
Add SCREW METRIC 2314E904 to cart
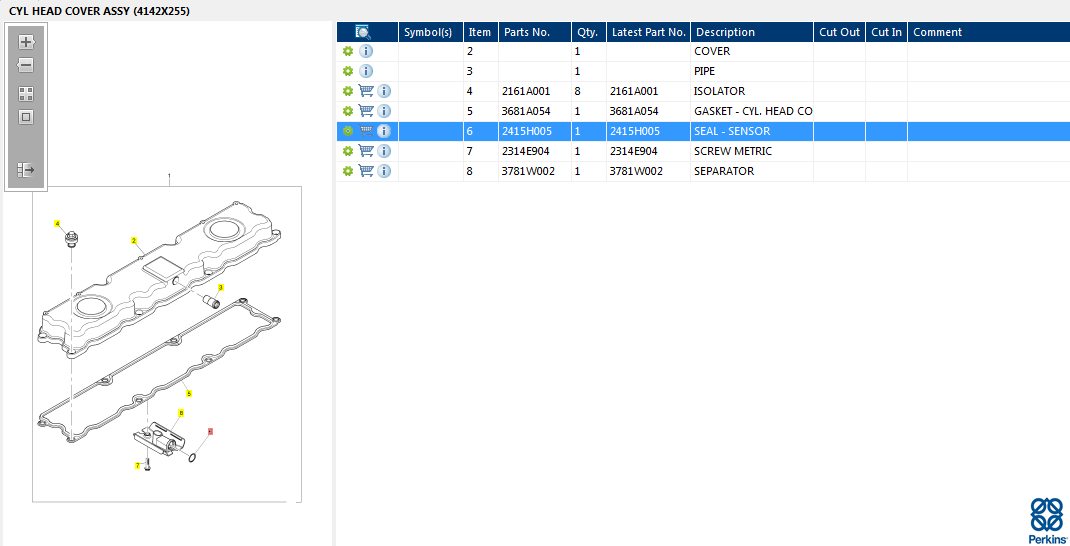(366, 151)
